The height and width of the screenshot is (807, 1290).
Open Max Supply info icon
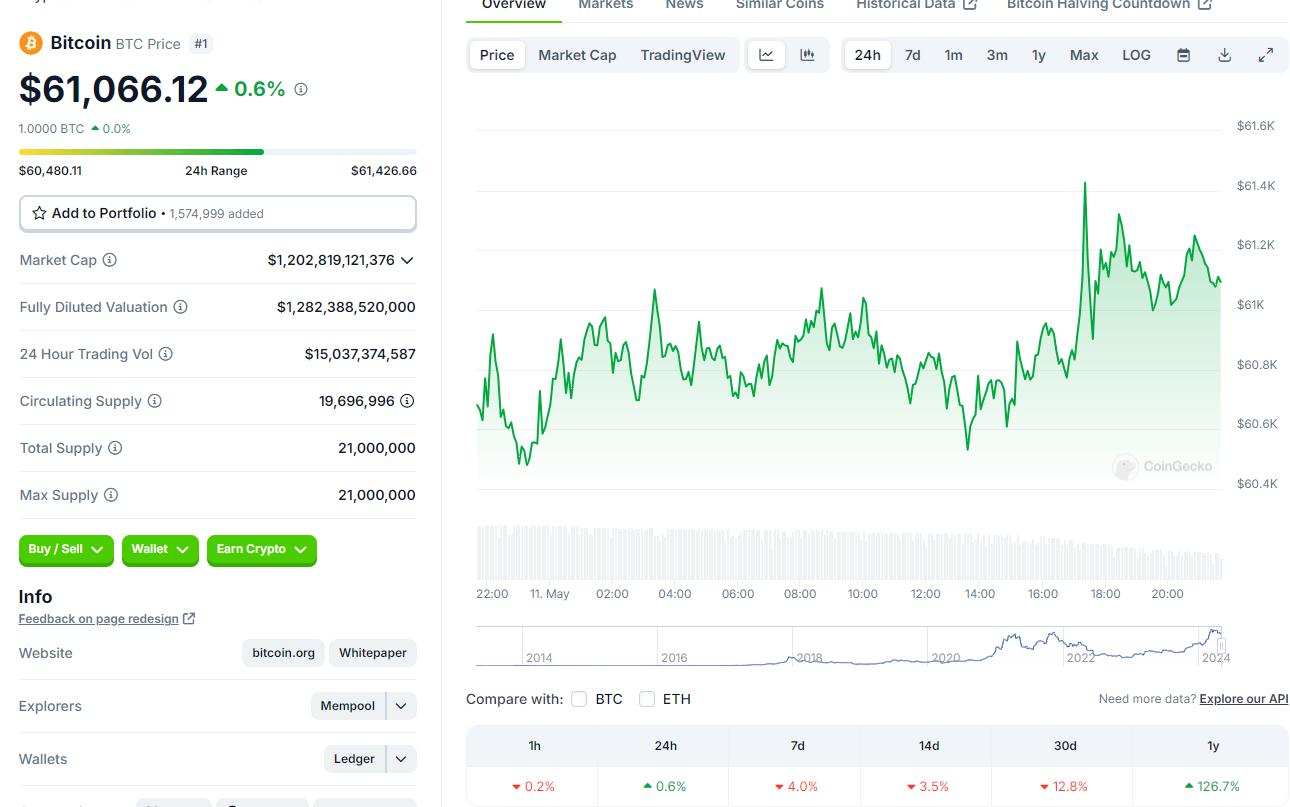point(111,495)
